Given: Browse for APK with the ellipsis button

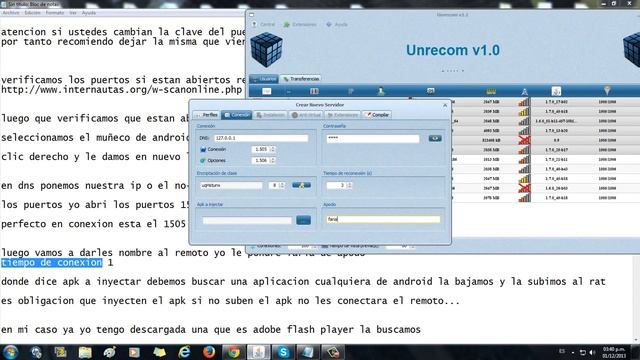Looking at the screenshot, I should pos(303,220).
